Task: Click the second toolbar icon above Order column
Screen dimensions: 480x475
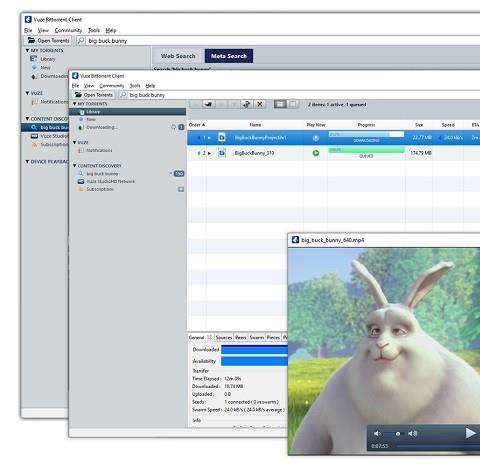Action: [208, 104]
